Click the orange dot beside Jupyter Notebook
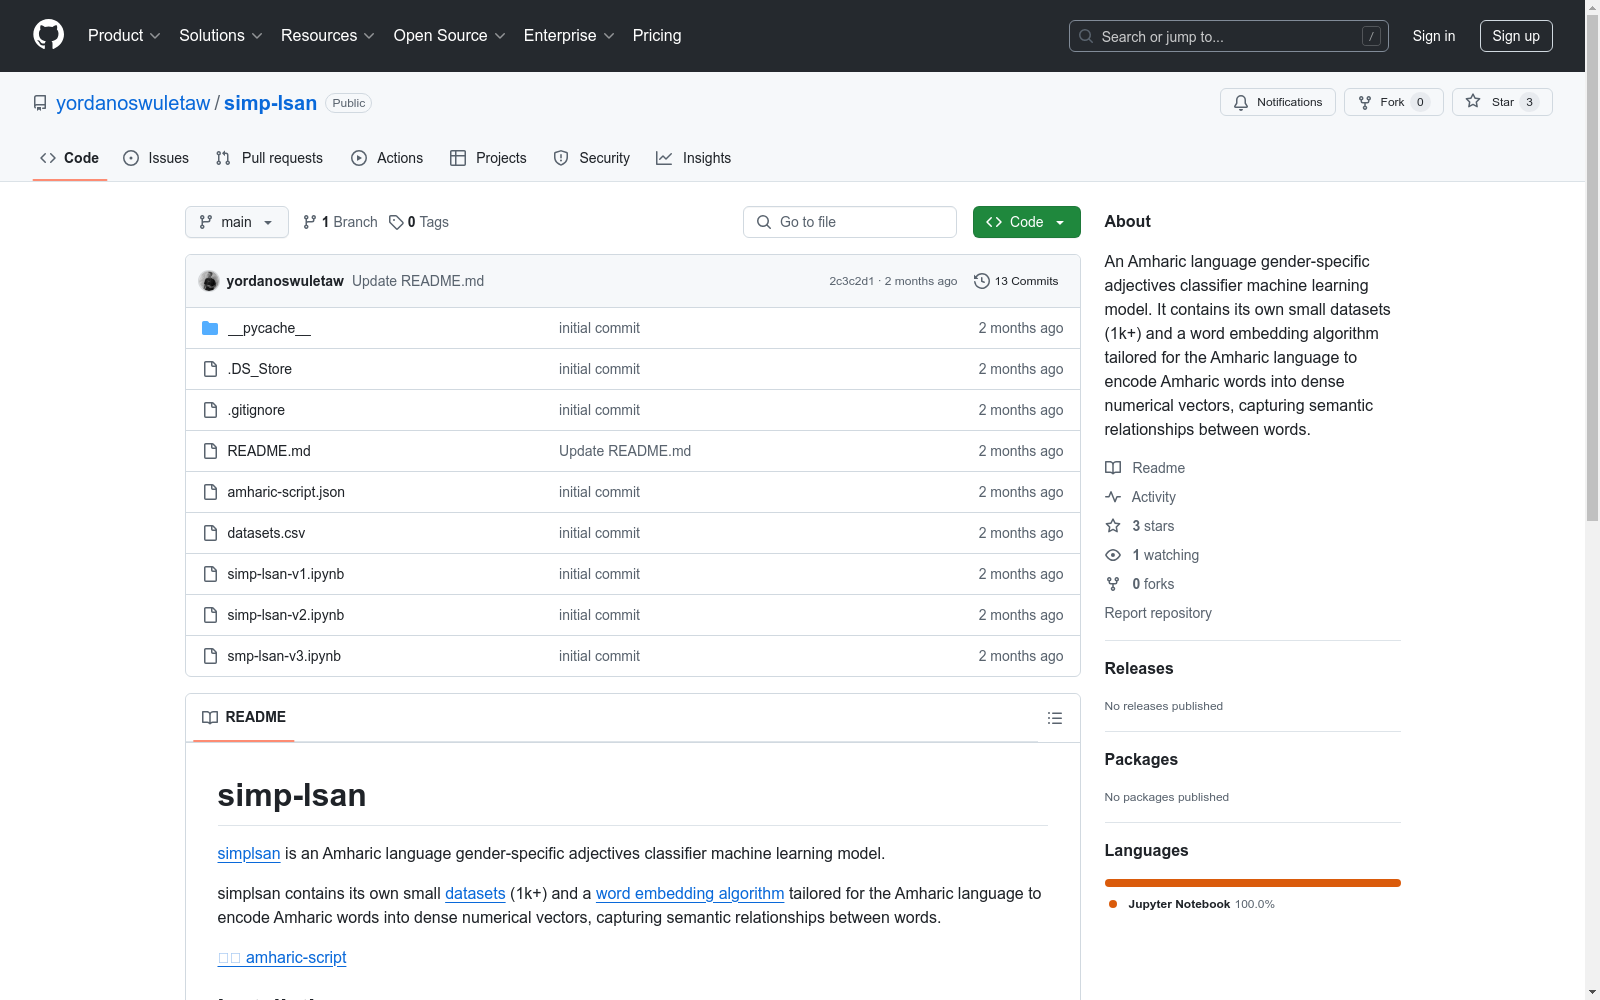 point(1113,904)
